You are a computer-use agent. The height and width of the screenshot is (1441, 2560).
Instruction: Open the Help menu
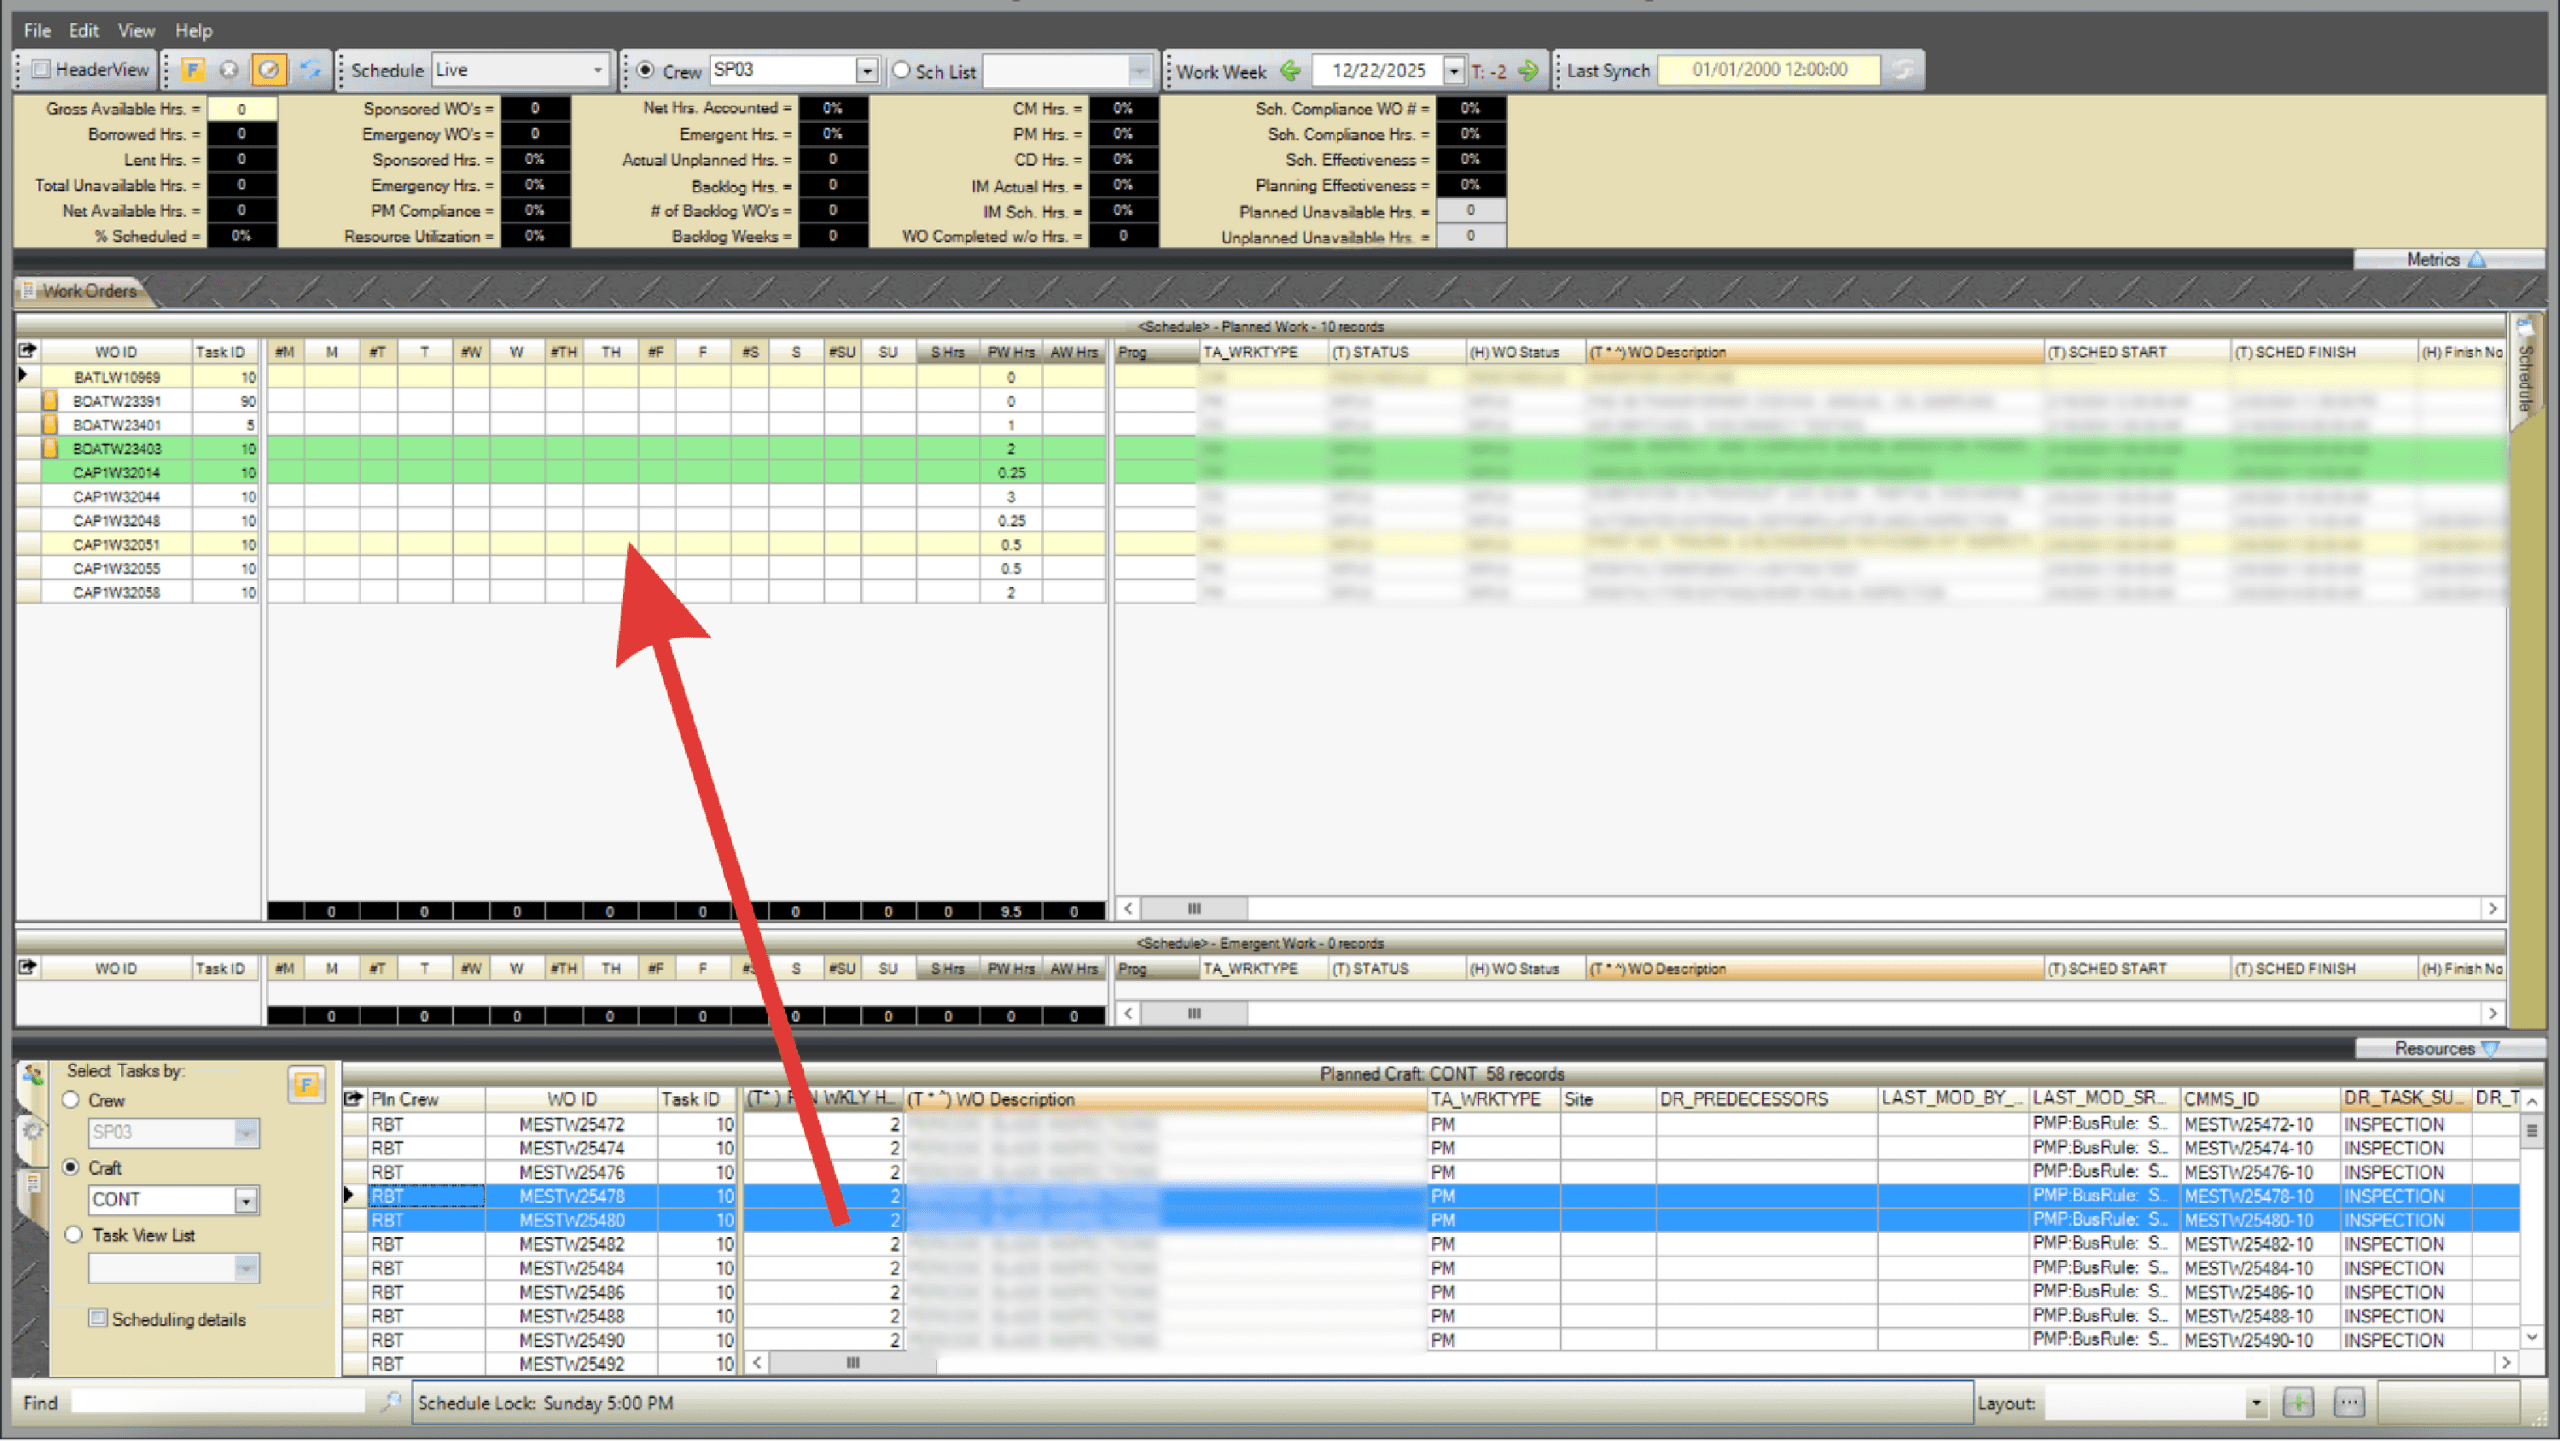click(193, 30)
